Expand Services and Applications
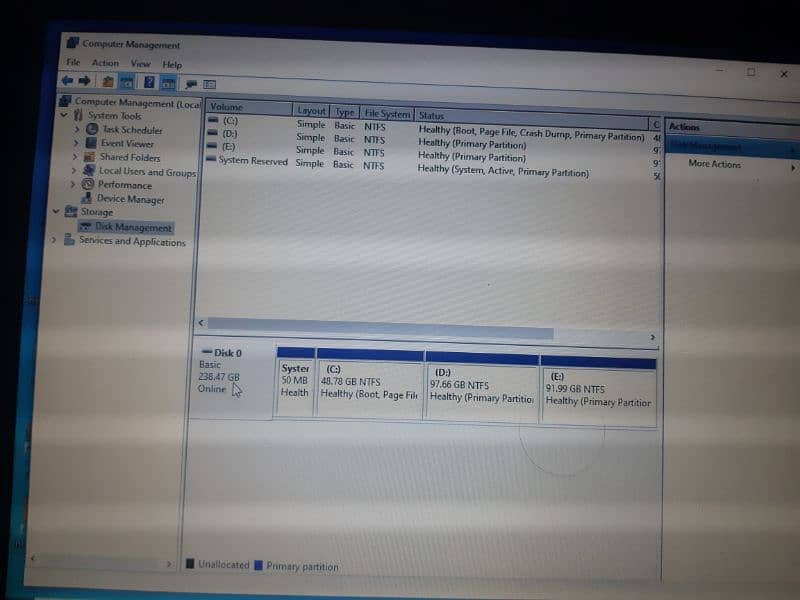The image size is (800, 600). click(x=54, y=240)
